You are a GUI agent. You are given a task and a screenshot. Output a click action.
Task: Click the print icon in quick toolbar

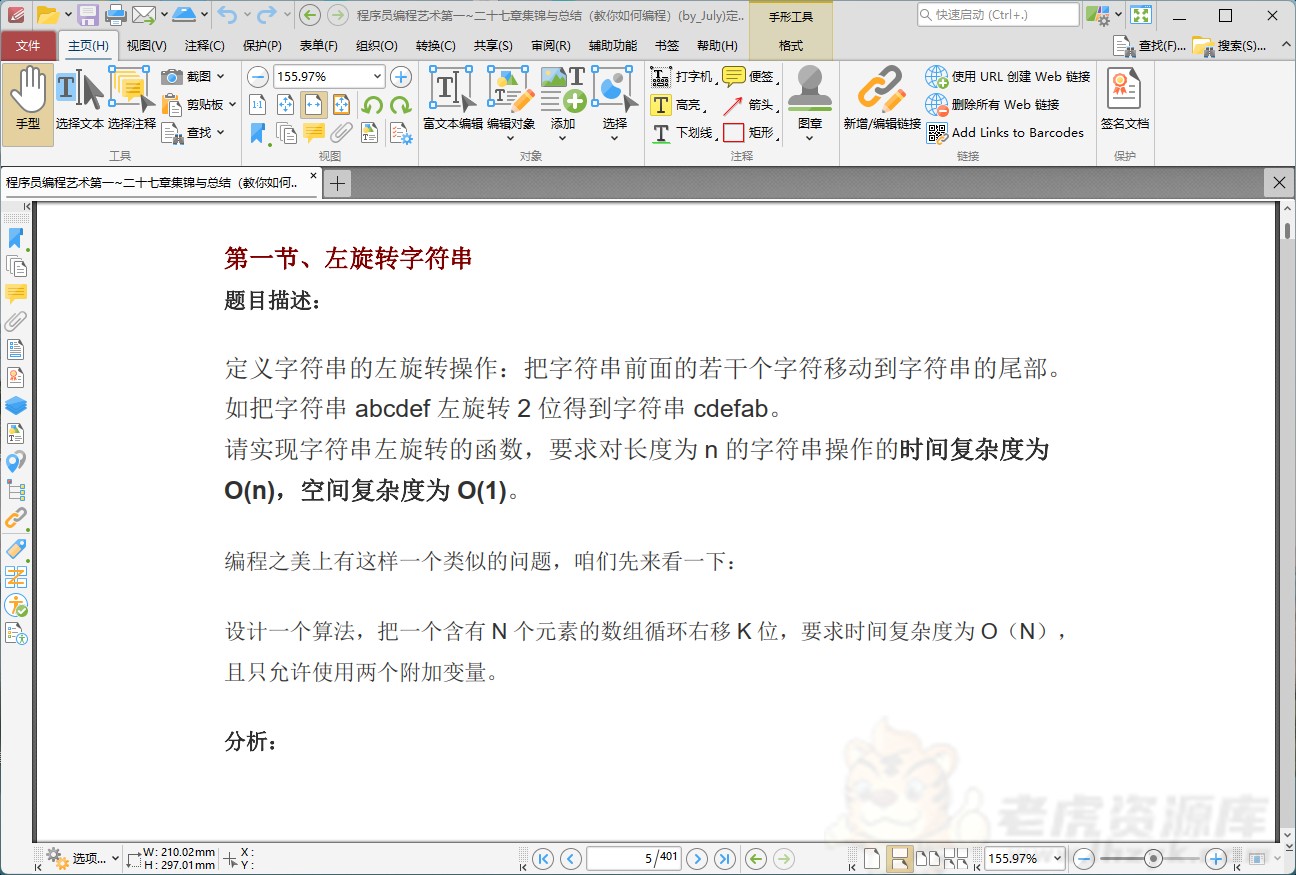coord(116,15)
